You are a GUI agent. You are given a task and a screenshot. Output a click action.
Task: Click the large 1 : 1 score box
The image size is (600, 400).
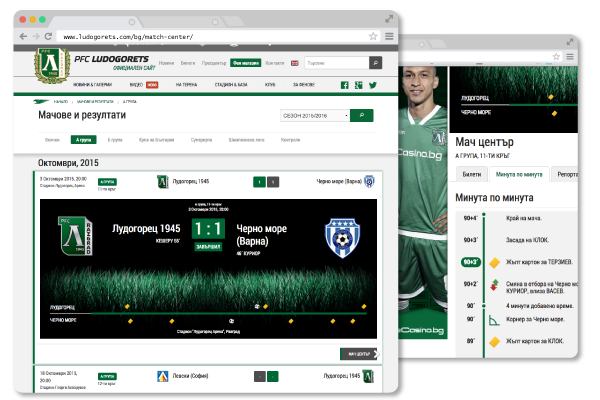click(x=208, y=229)
